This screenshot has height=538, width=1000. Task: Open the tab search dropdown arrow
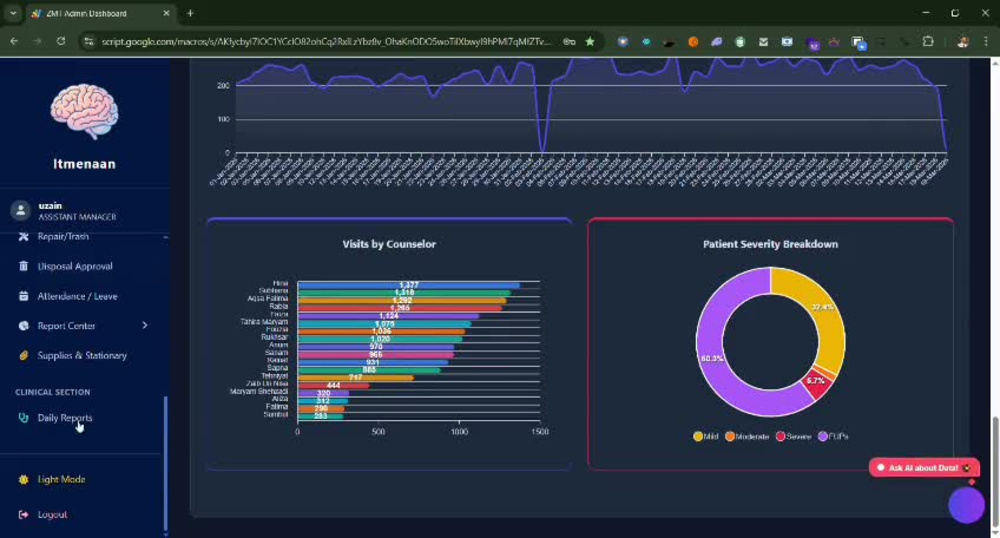click(x=13, y=13)
